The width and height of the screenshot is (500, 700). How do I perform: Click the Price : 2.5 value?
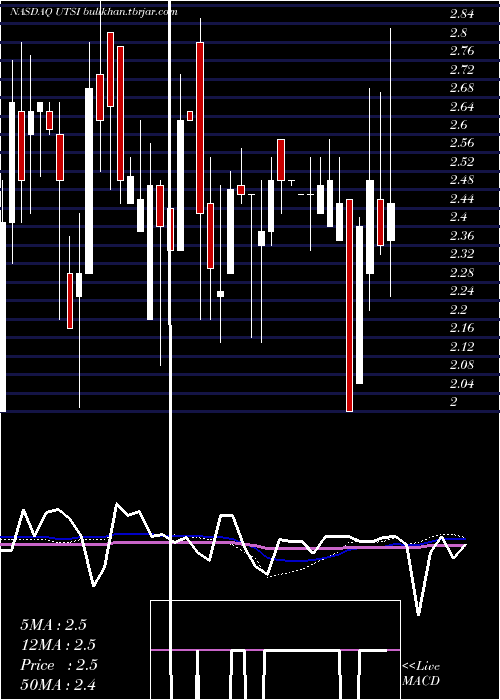point(59,665)
